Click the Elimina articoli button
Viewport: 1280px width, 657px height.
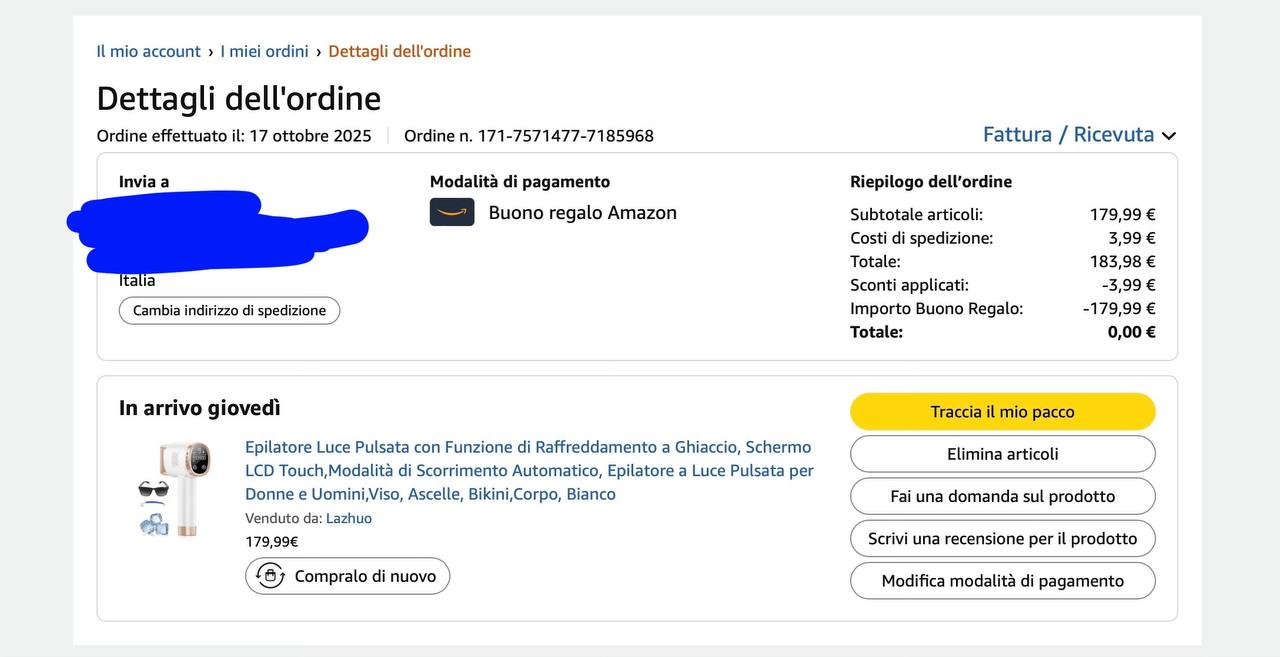coord(1002,454)
